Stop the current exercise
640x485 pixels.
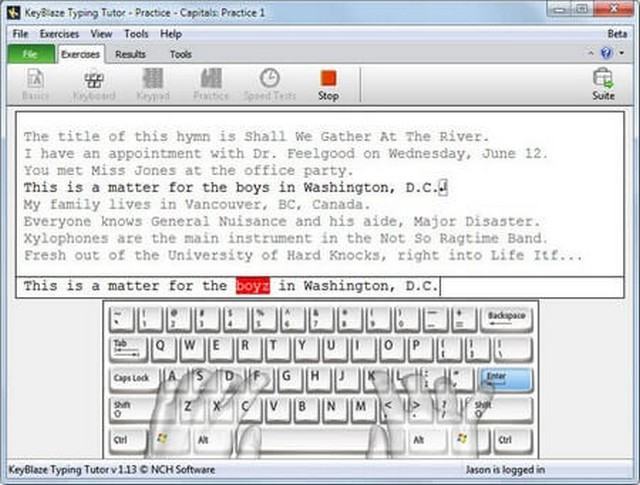pyautogui.click(x=328, y=85)
